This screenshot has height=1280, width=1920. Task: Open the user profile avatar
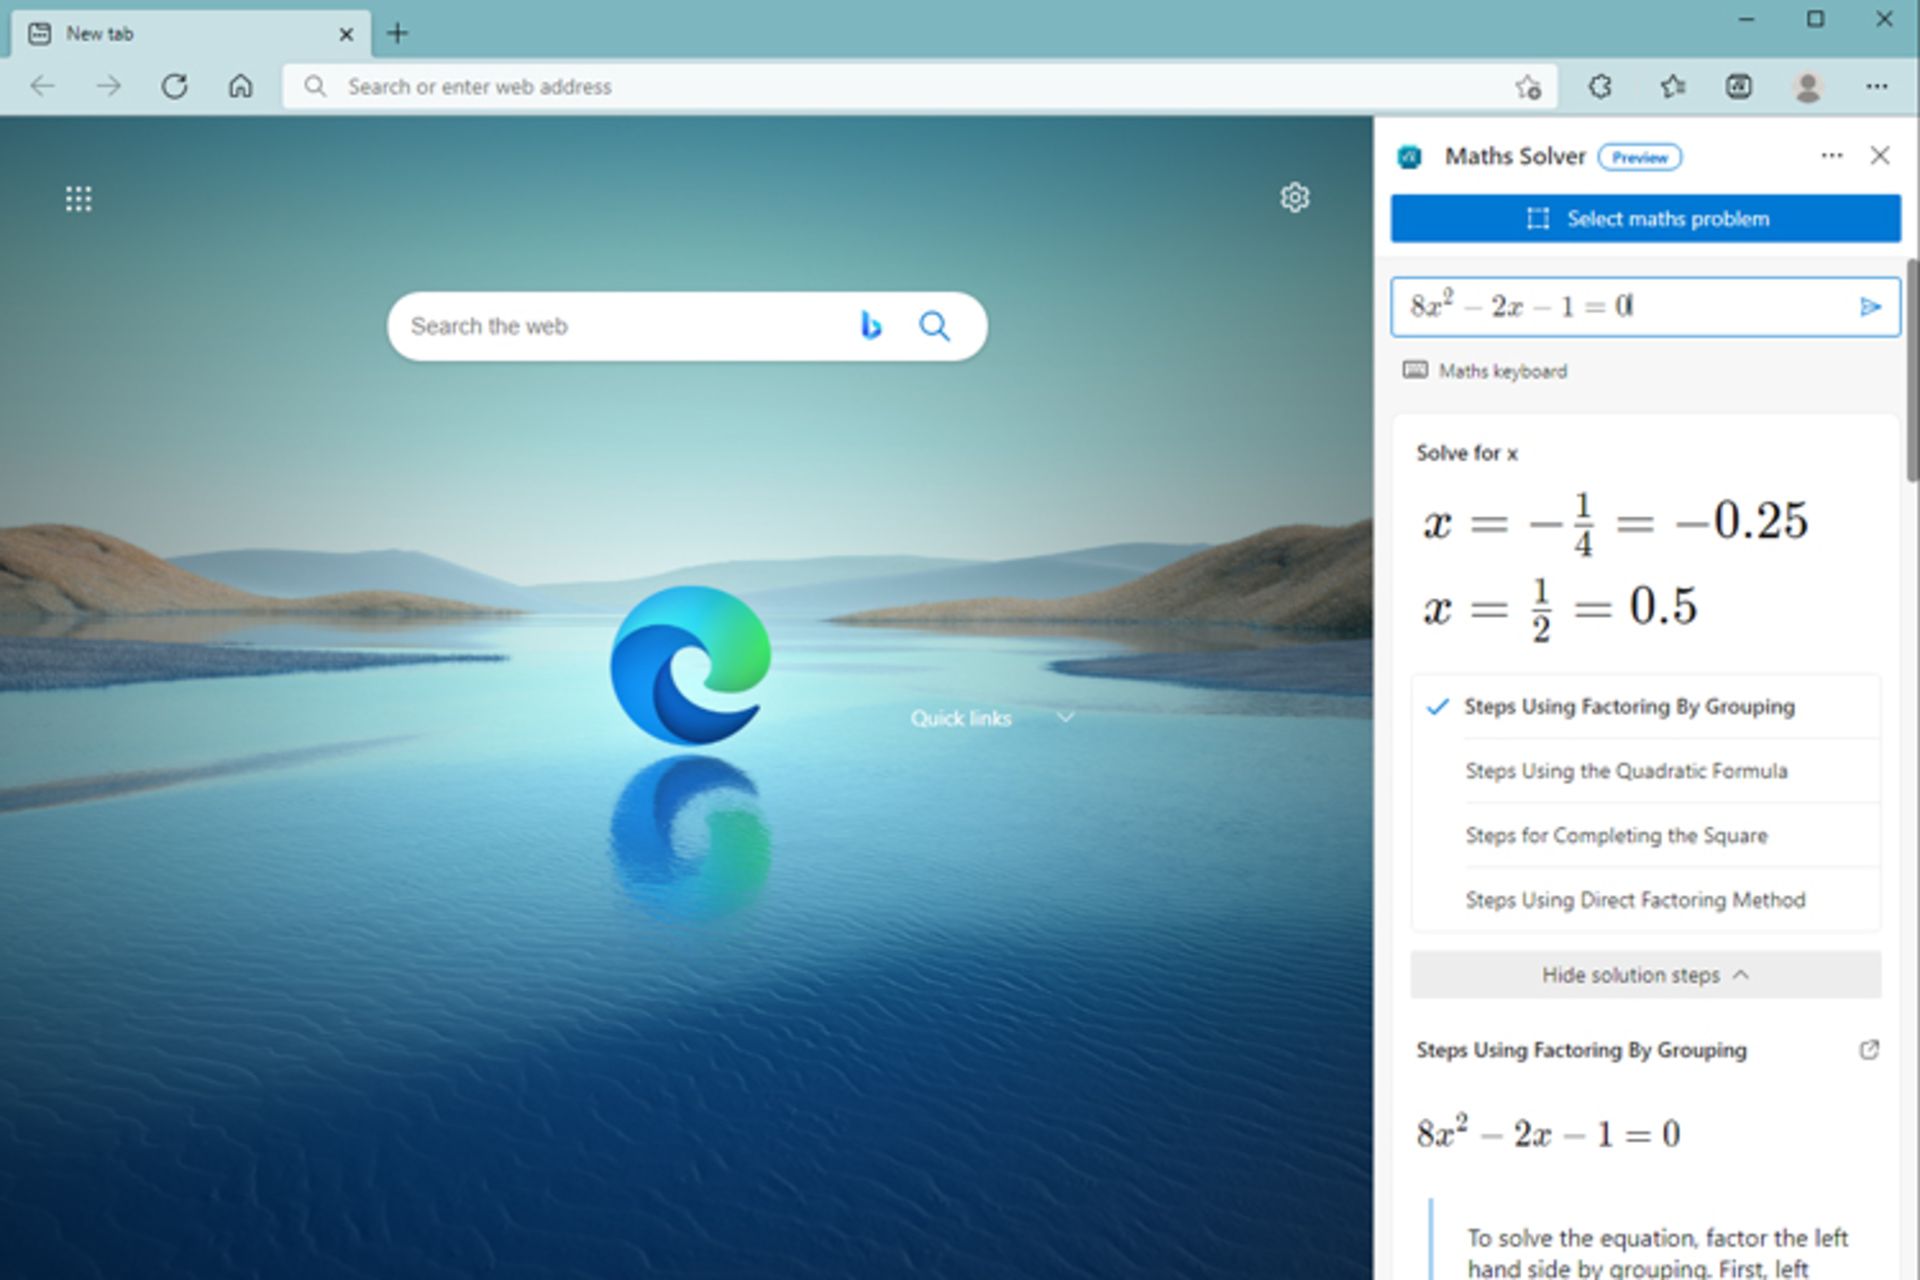point(1807,87)
